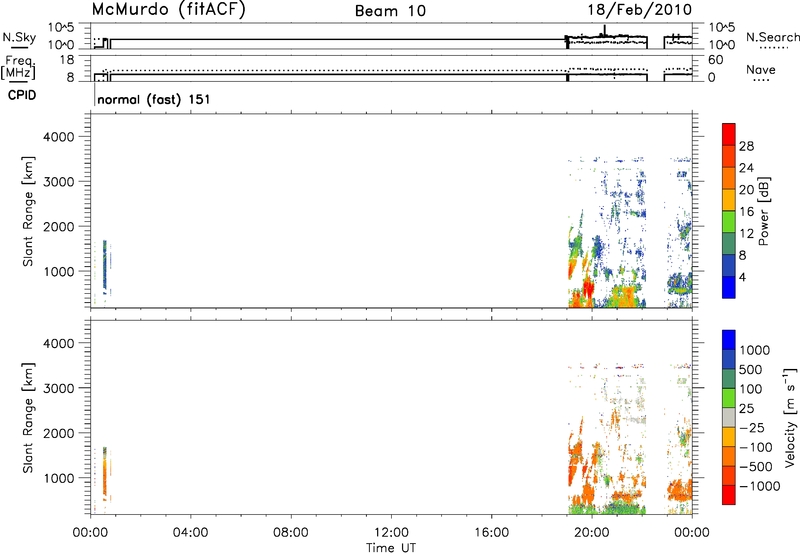Click the "N.Sky" legend label
The width and height of the screenshot is (800, 554).
19,37
